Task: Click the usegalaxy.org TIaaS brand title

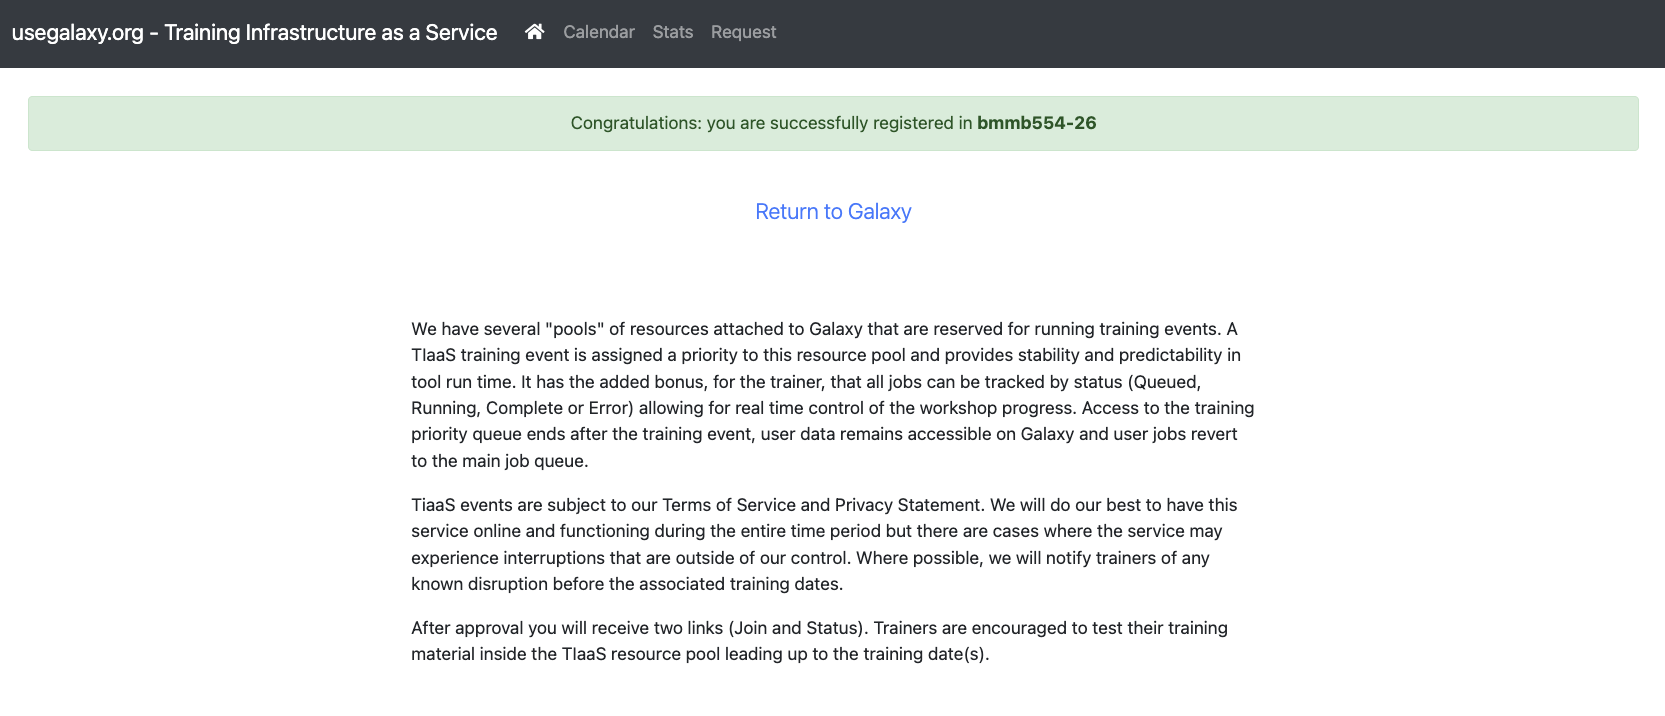Action: click(x=254, y=32)
